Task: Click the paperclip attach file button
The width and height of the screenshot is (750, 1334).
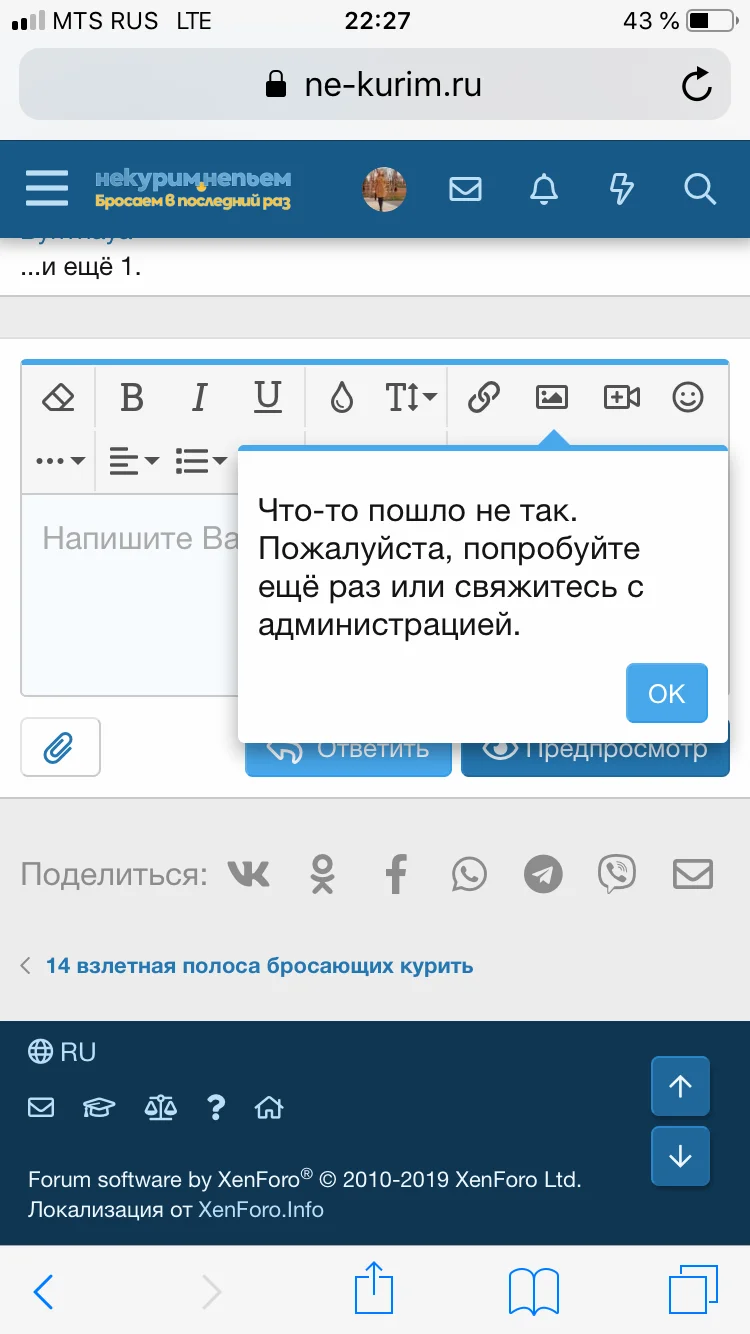Action: (x=60, y=747)
